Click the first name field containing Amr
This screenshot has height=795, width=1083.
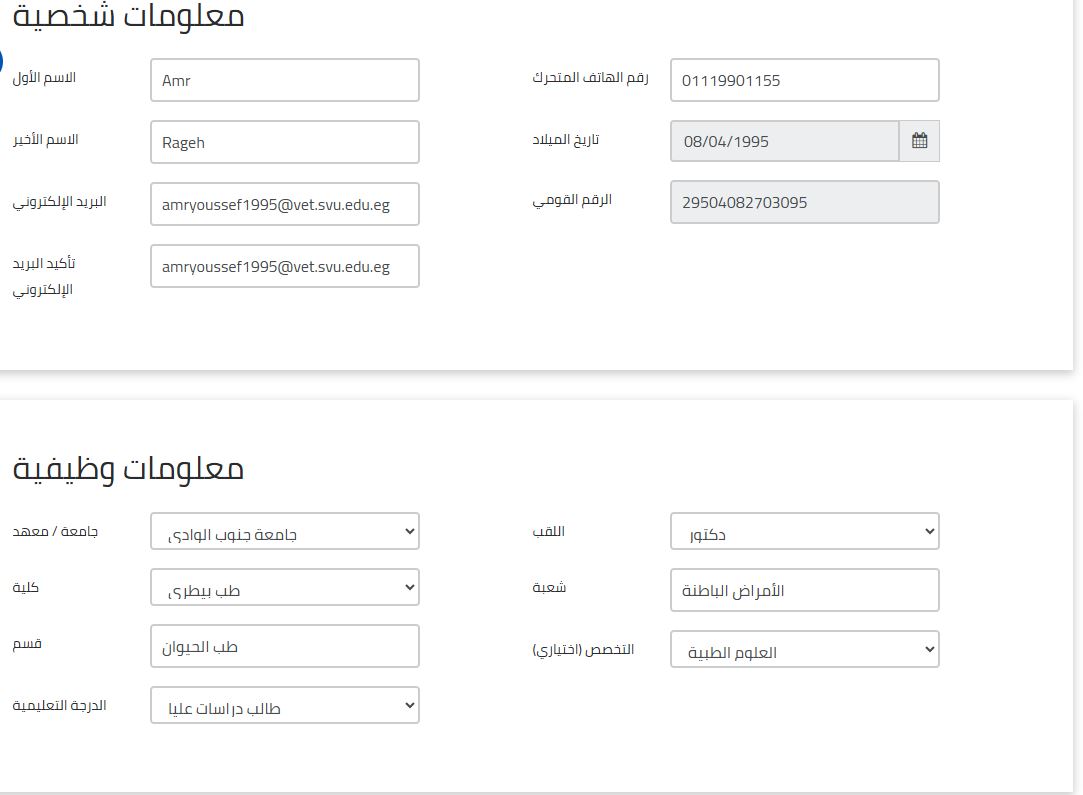[x=284, y=80]
